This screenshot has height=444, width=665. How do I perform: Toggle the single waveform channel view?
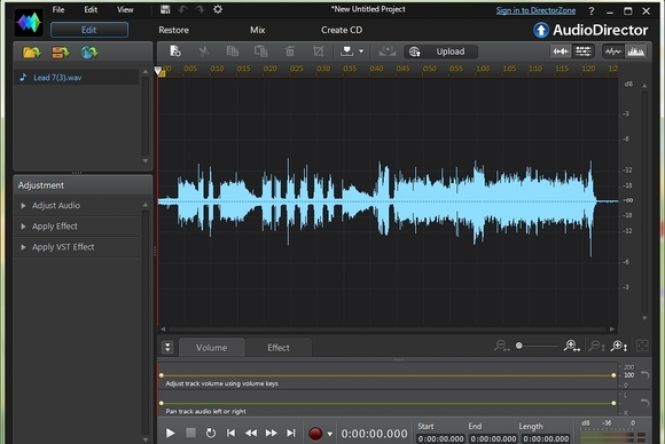point(561,52)
